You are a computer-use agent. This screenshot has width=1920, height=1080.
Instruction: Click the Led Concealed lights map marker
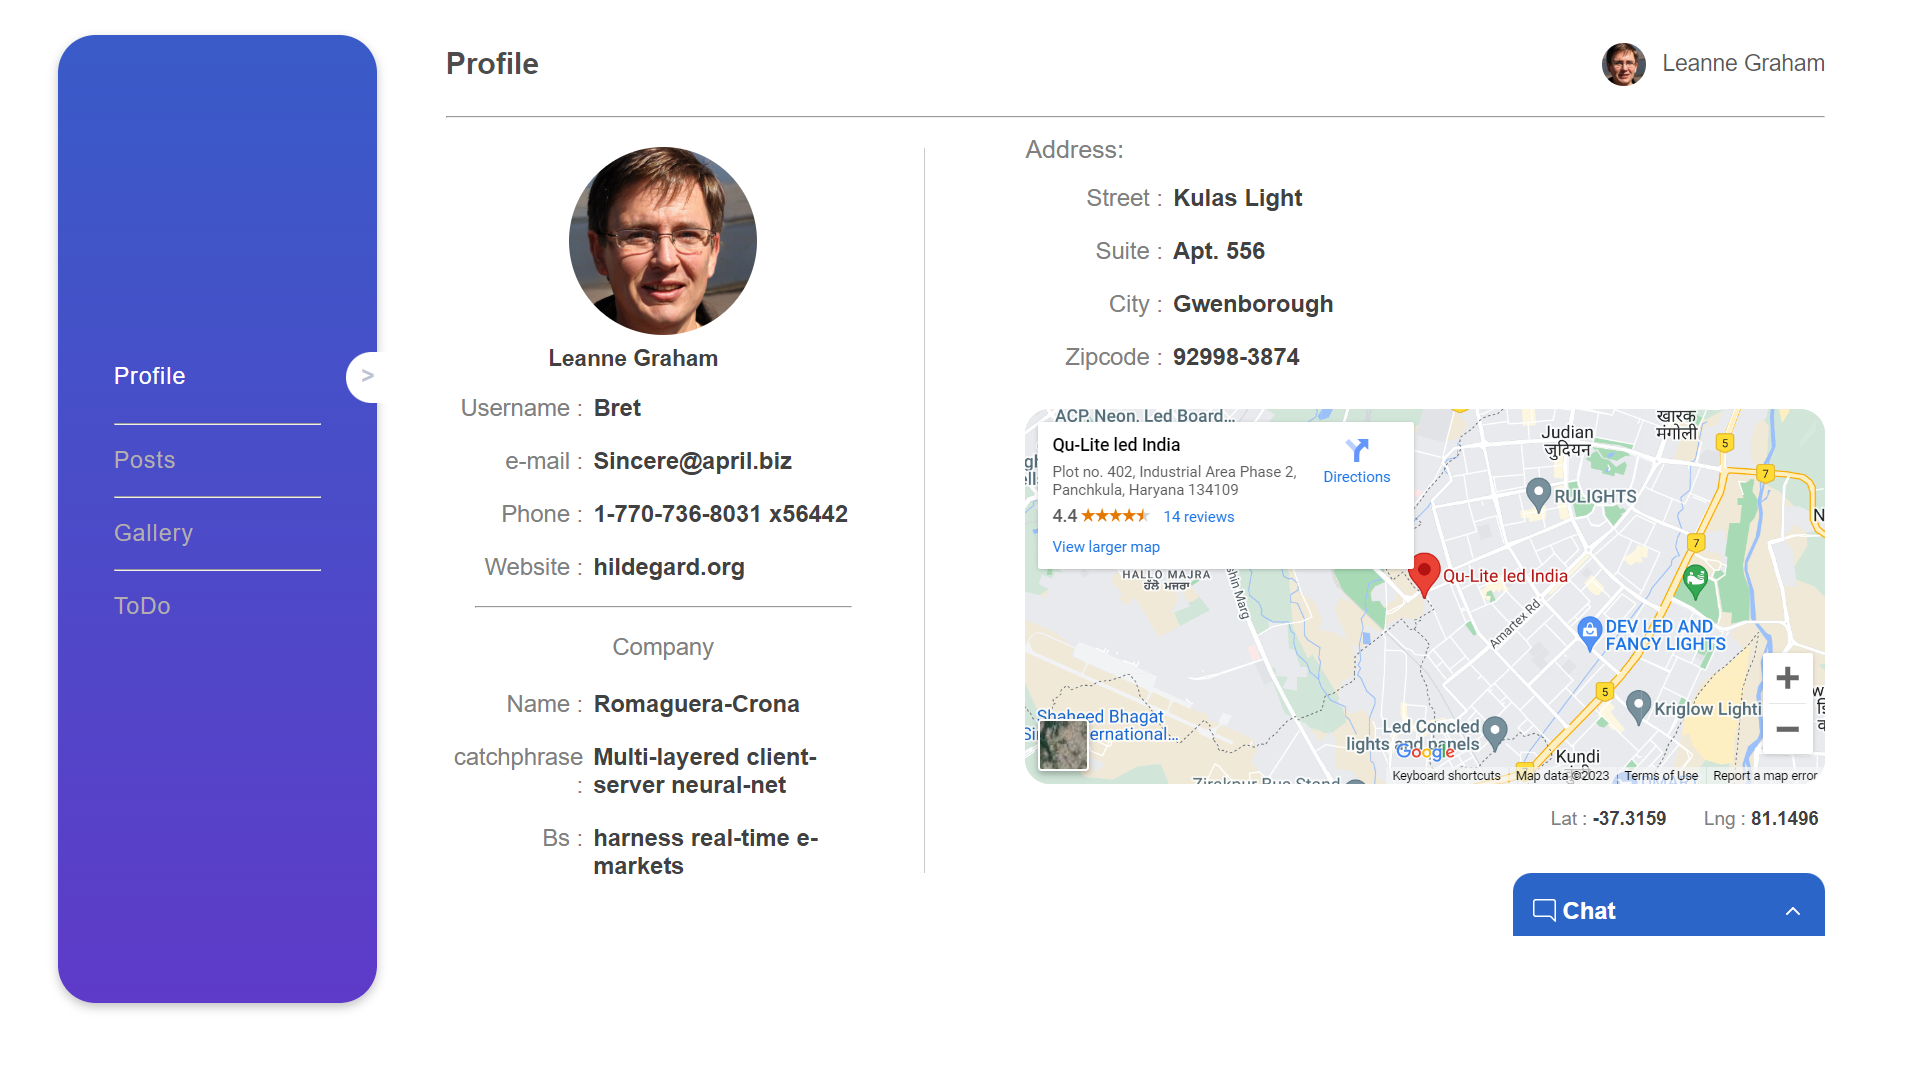tap(1495, 732)
